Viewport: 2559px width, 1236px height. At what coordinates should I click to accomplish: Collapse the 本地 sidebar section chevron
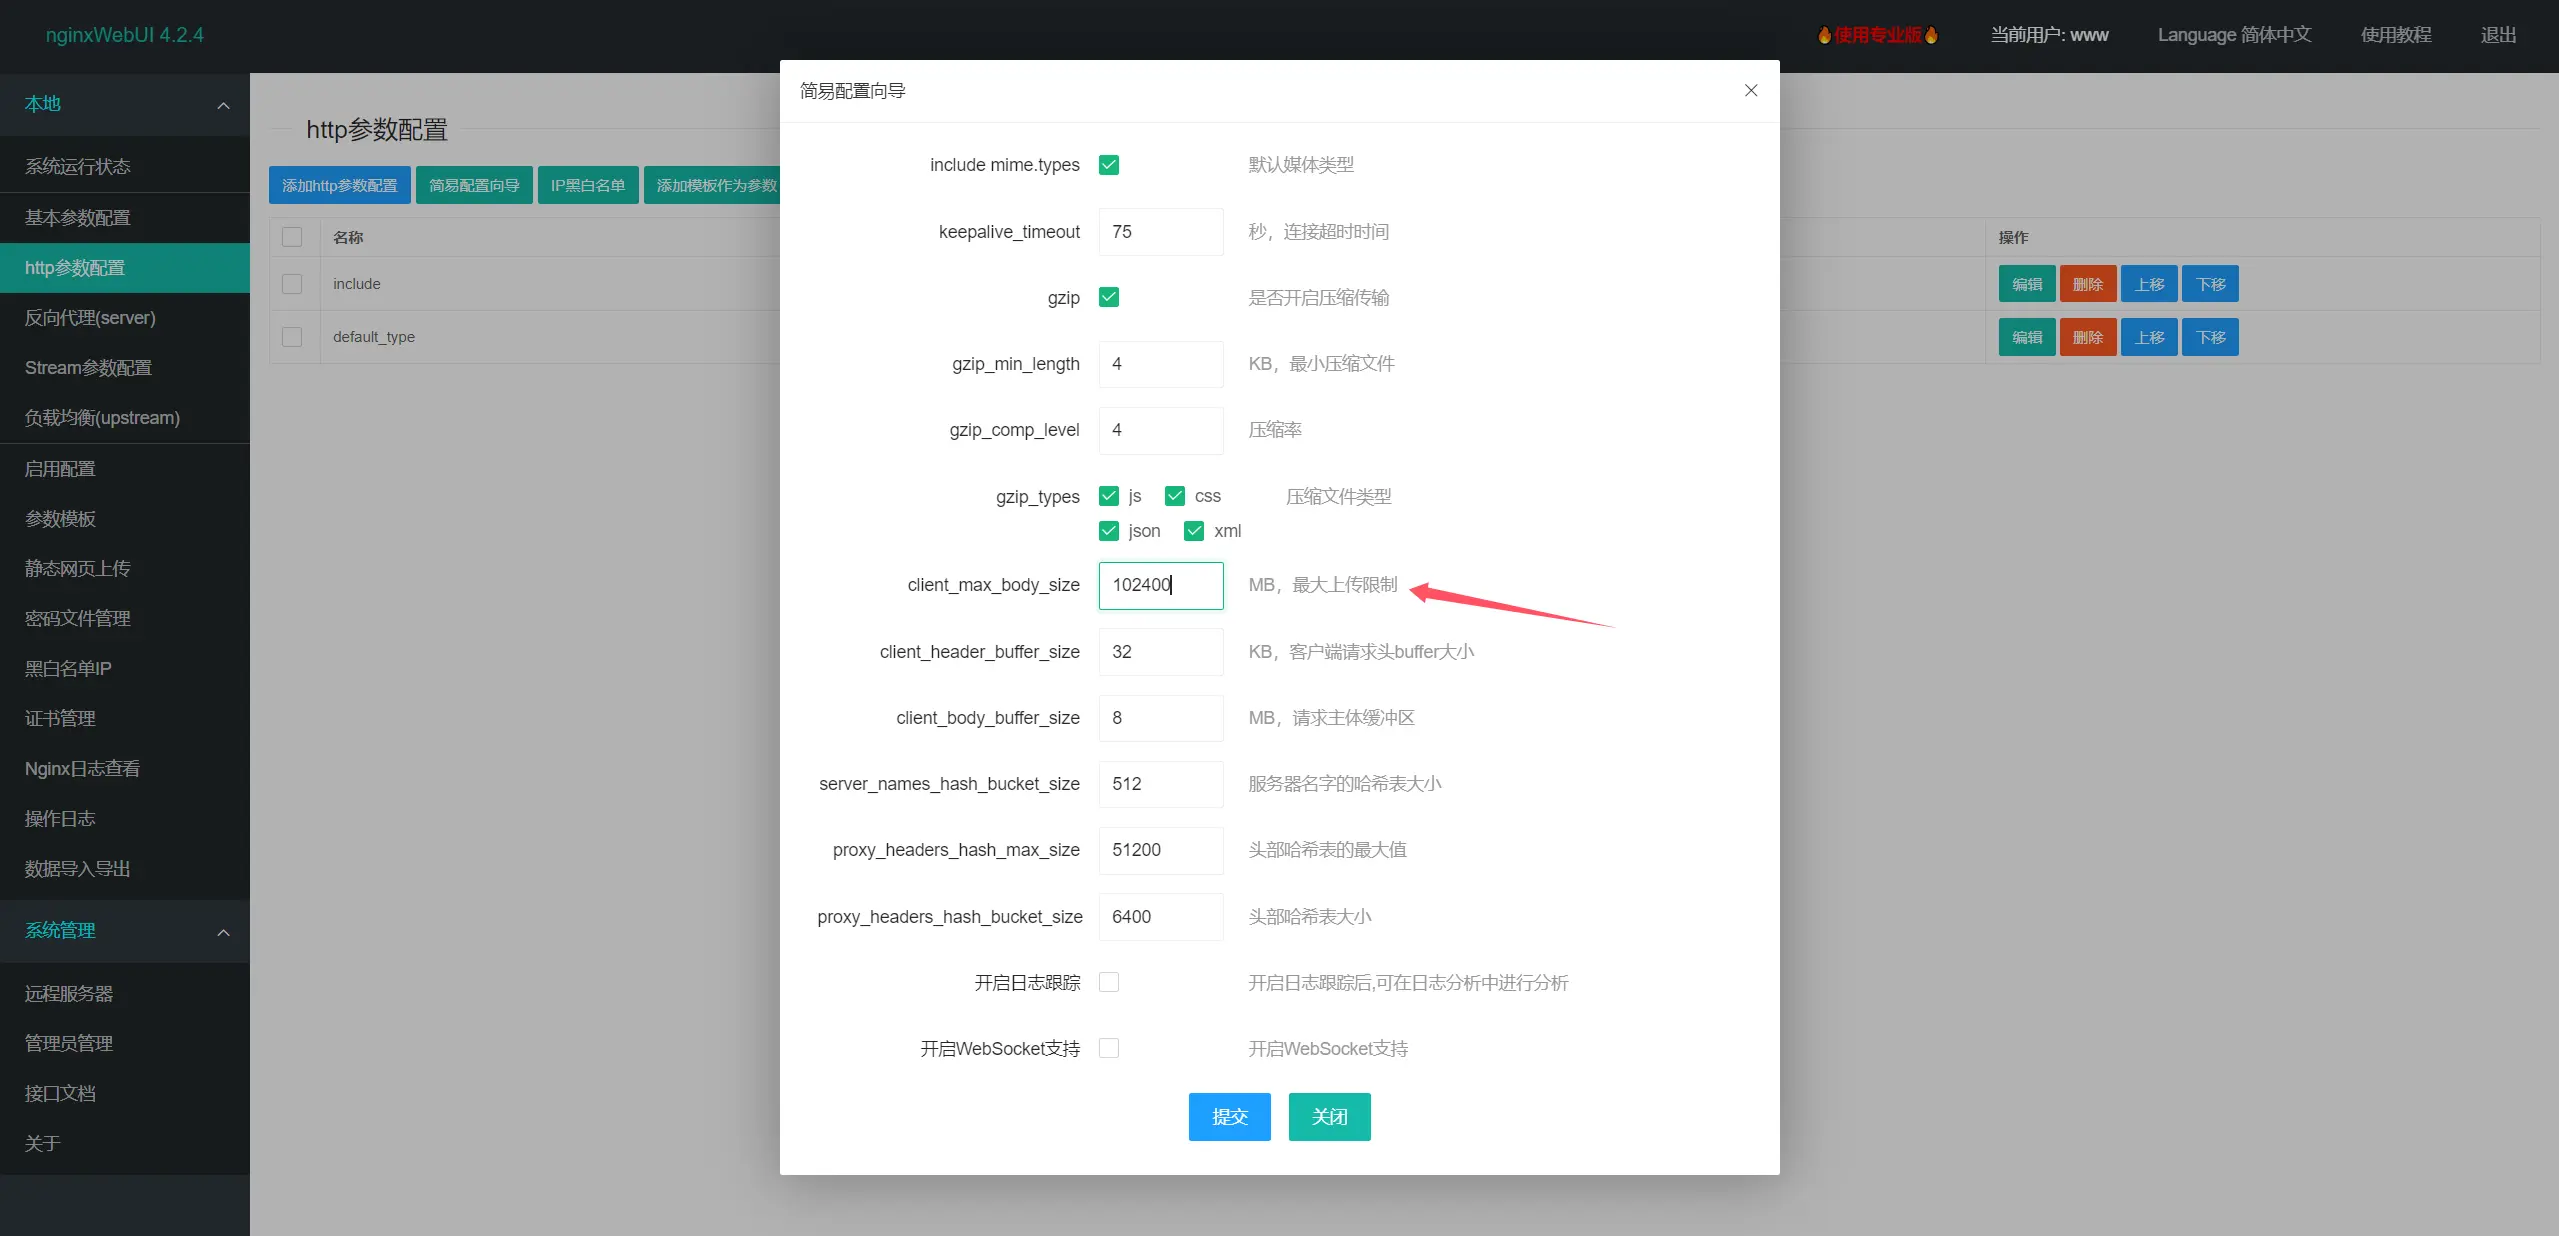pyautogui.click(x=223, y=105)
